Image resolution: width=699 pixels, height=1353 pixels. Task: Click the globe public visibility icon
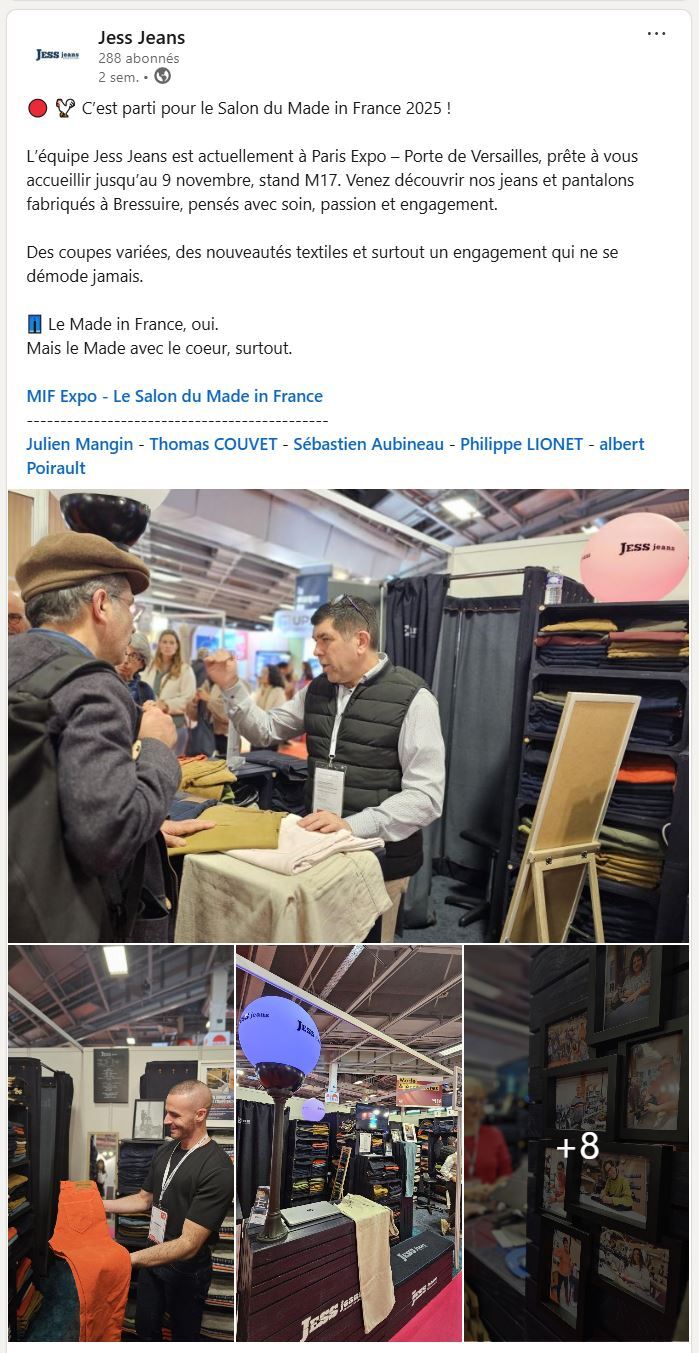tap(162, 76)
